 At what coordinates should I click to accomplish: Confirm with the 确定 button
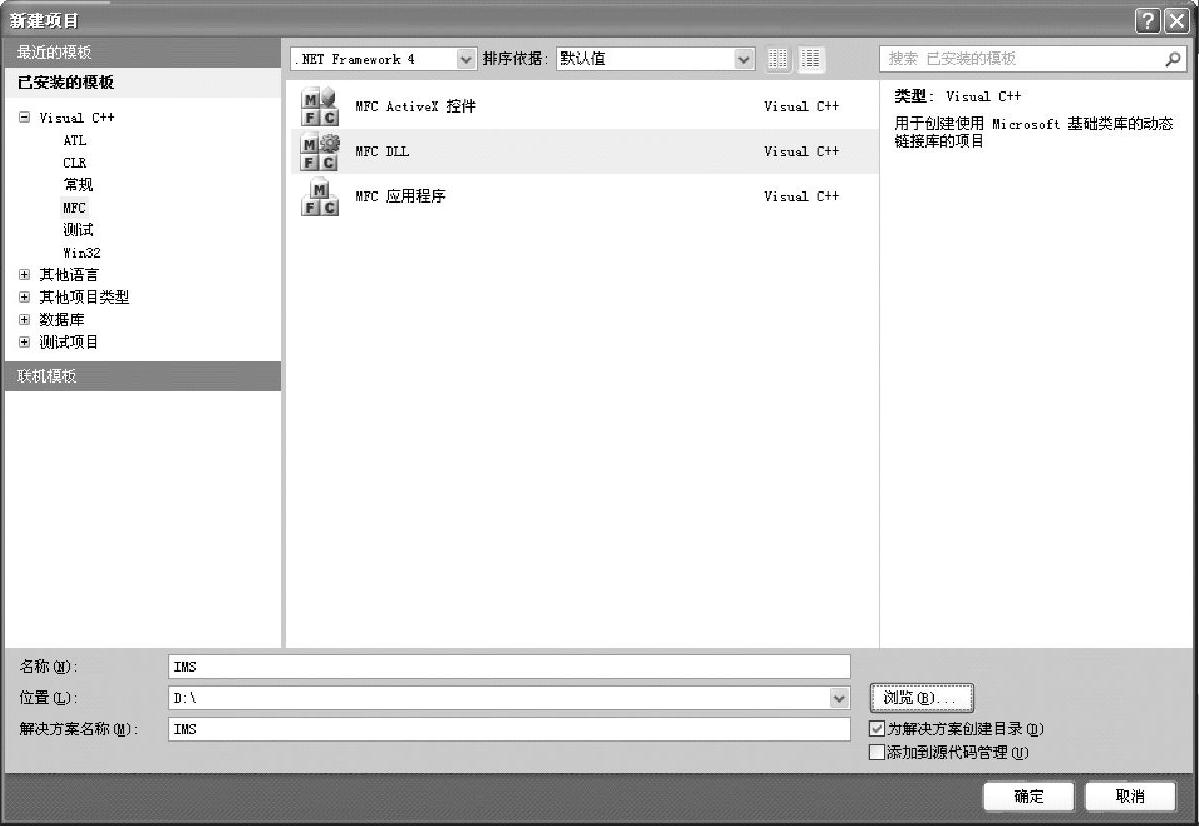point(1028,796)
